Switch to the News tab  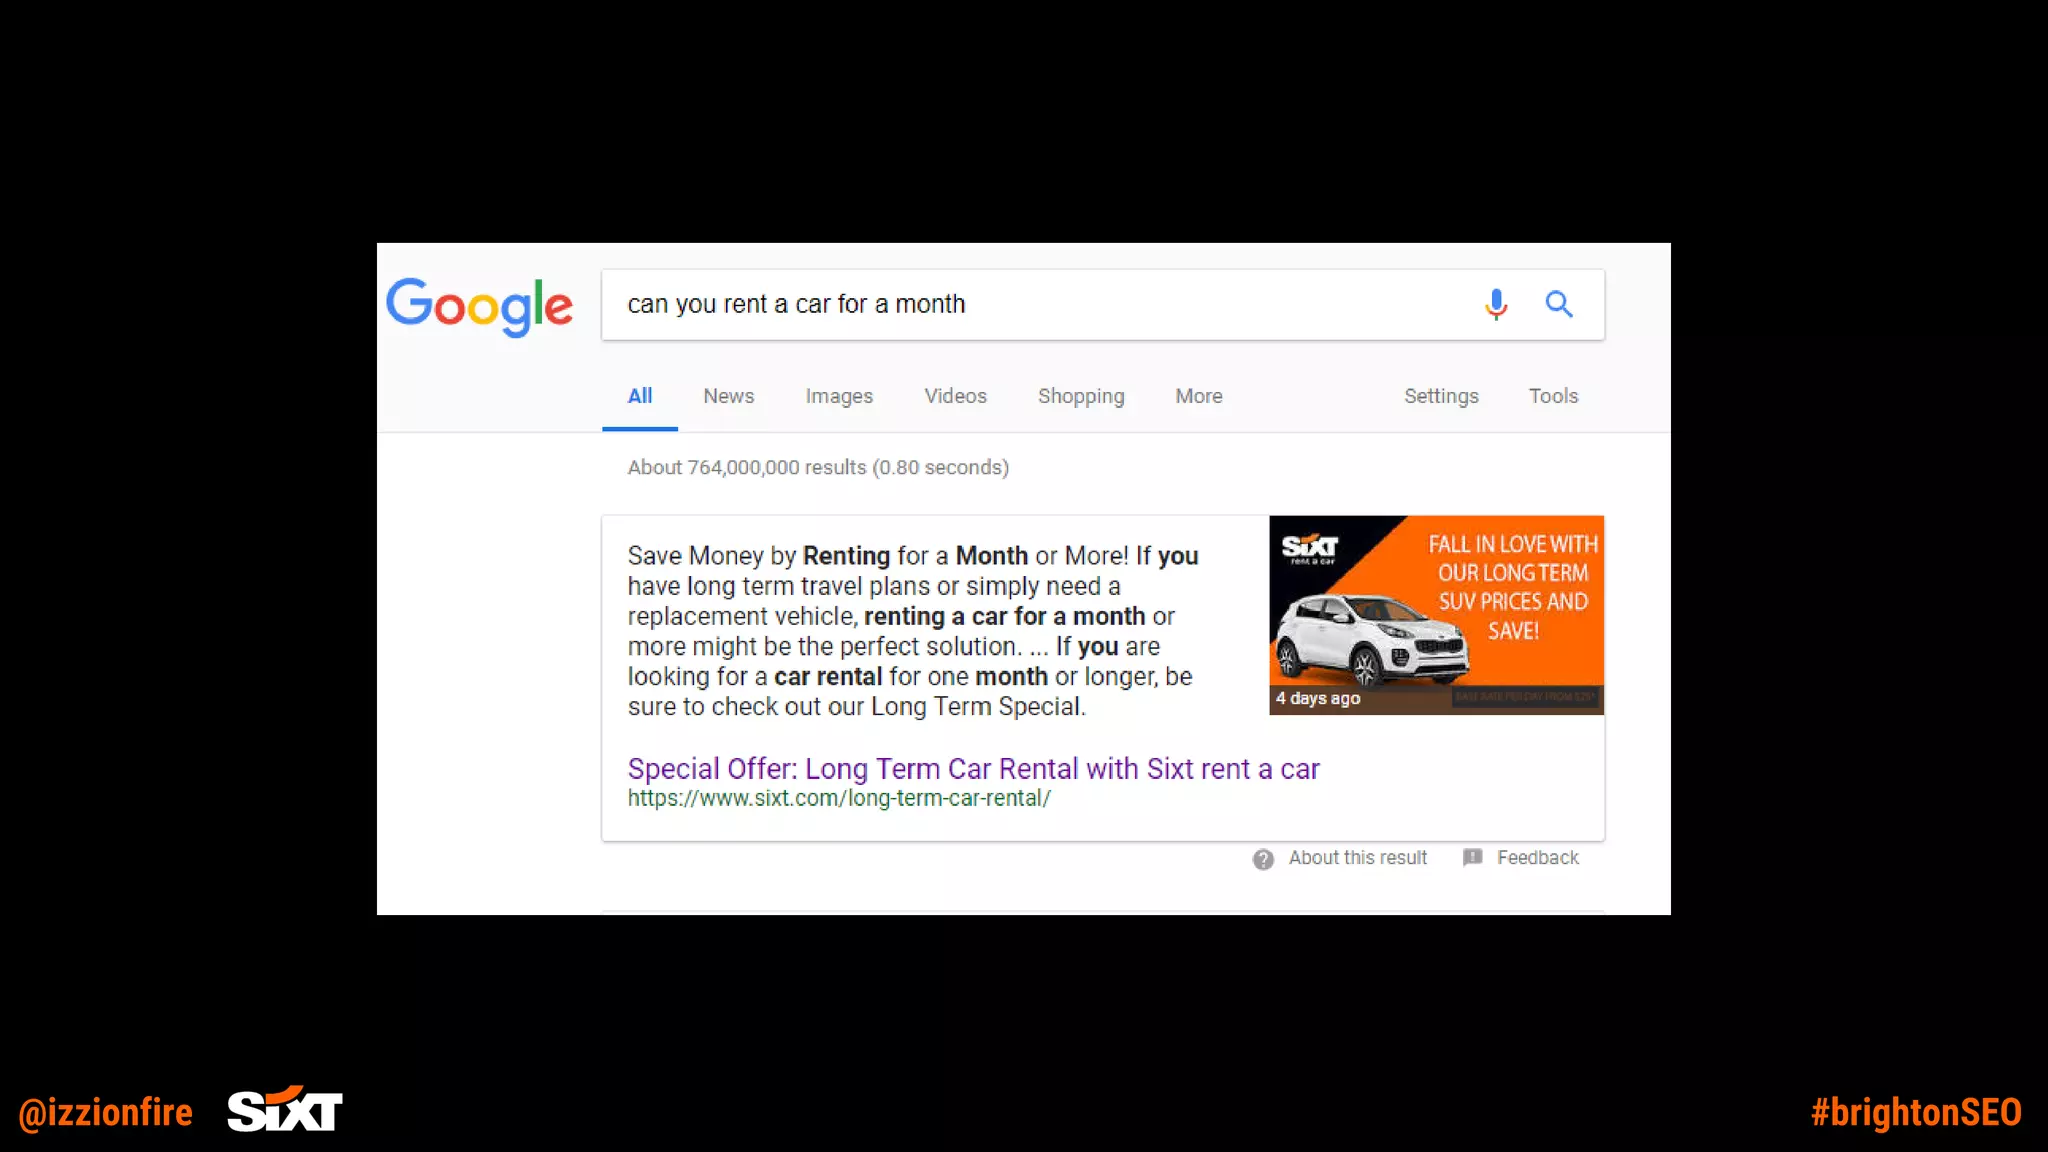point(729,396)
